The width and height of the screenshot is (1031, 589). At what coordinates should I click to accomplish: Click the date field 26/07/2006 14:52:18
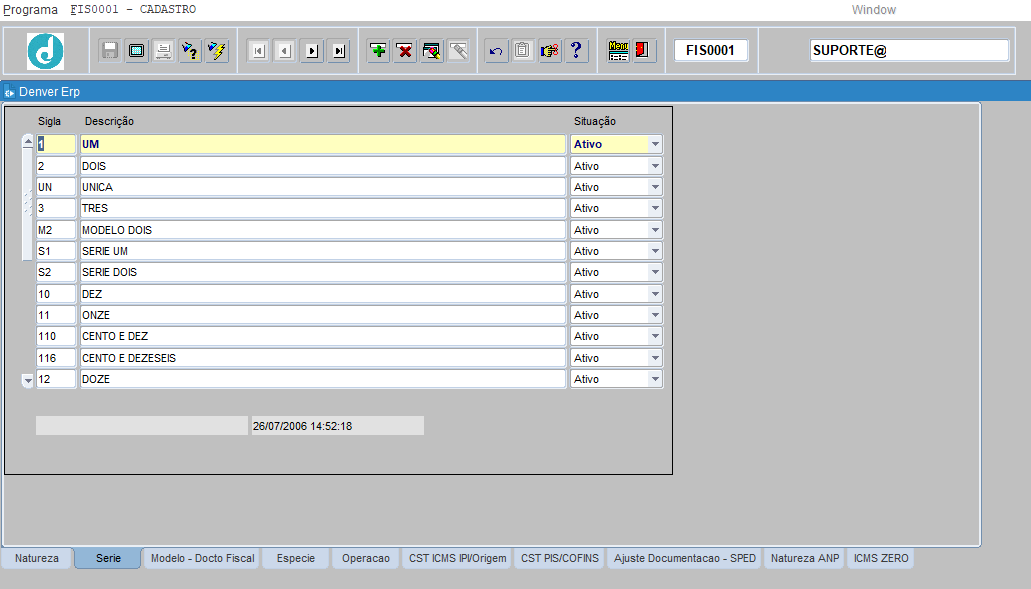pyautogui.click(x=337, y=426)
